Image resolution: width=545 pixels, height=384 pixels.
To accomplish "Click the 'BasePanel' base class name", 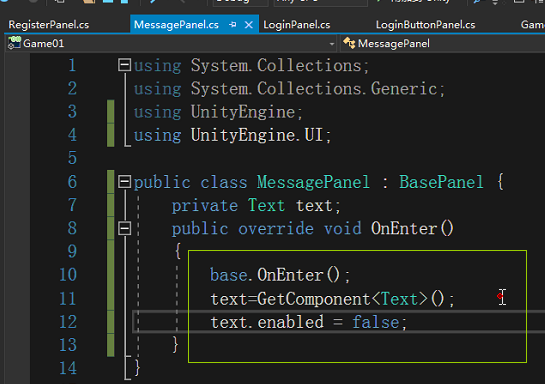I will point(441,182).
